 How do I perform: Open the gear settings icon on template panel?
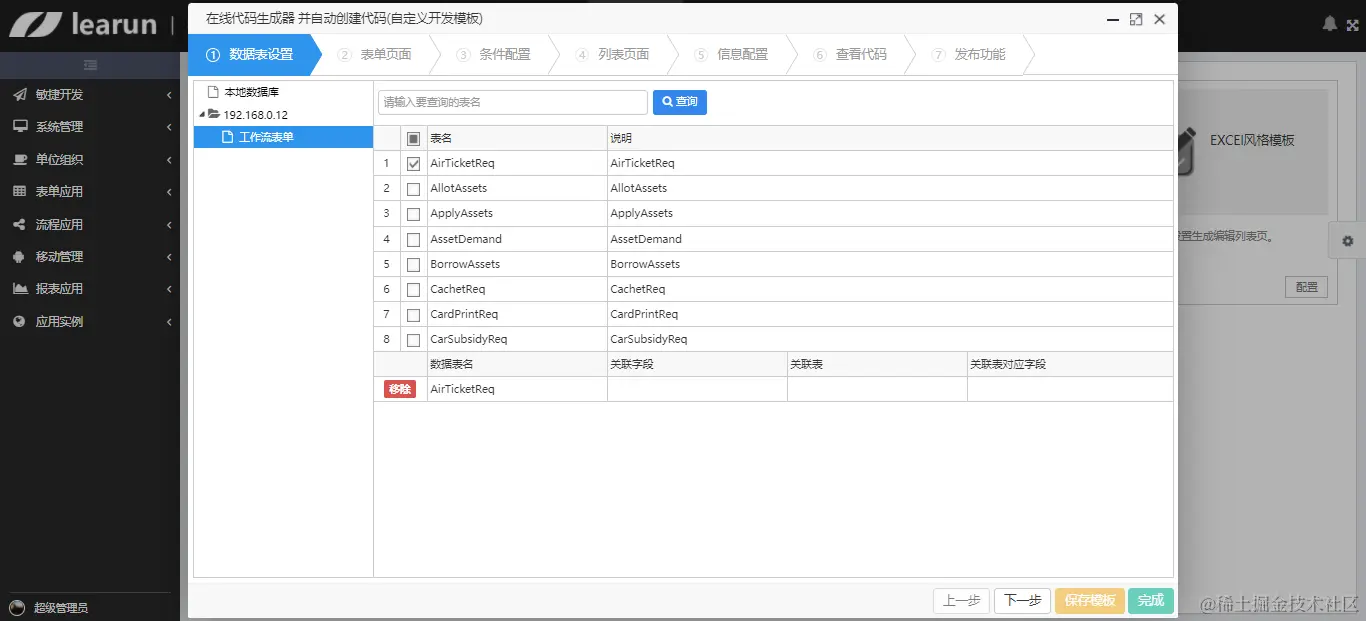pos(1347,241)
